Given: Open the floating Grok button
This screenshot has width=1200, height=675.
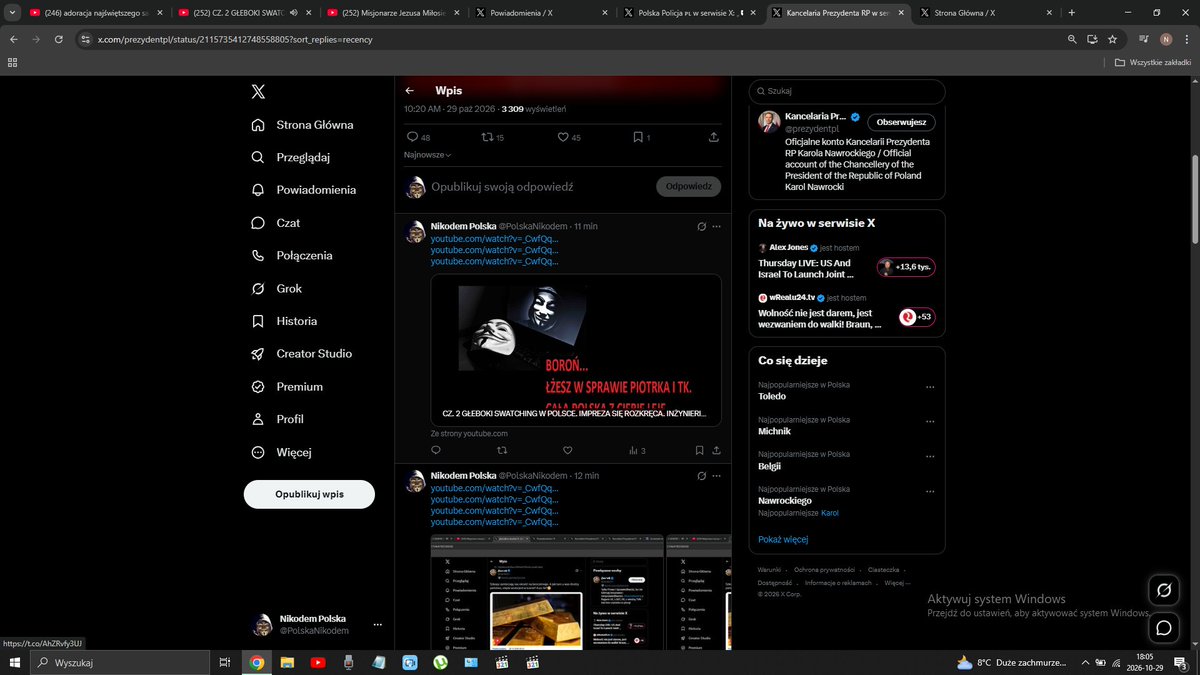Looking at the screenshot, I should point(1164,590).
